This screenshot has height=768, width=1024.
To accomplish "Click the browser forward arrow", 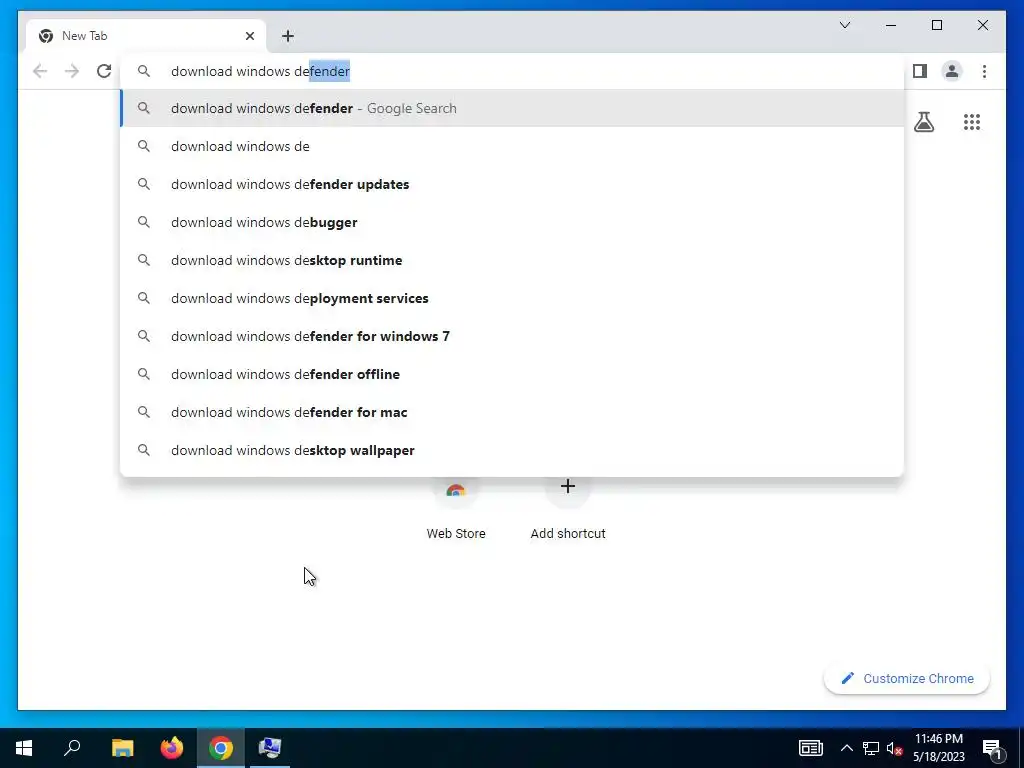I will point(72,71).
